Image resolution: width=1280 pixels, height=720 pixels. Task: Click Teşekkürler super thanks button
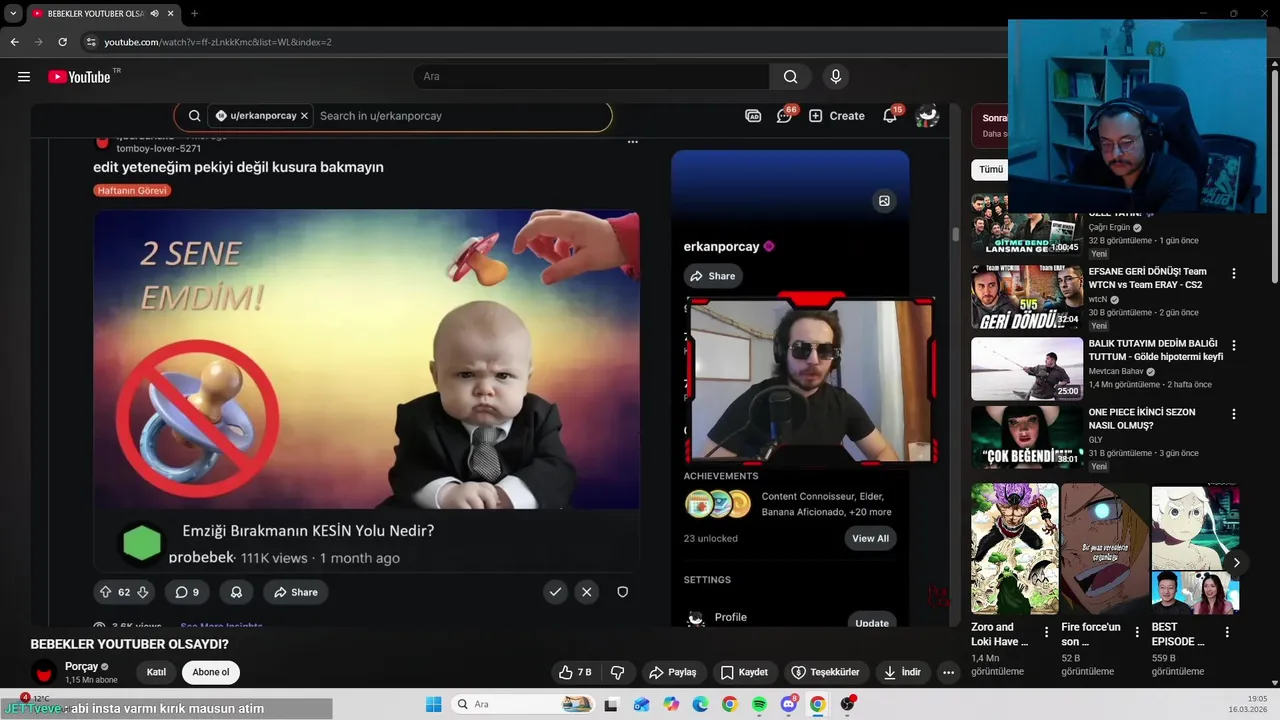pyautogui.click(x=826, y=672)
